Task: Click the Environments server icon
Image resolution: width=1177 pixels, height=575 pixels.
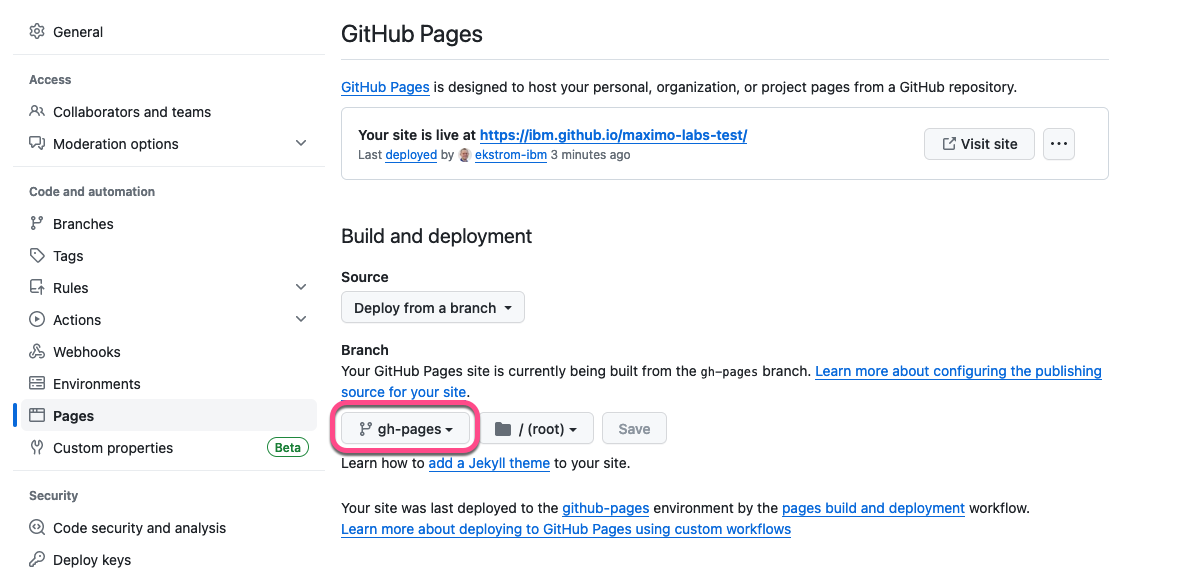Action: point(37,384)
